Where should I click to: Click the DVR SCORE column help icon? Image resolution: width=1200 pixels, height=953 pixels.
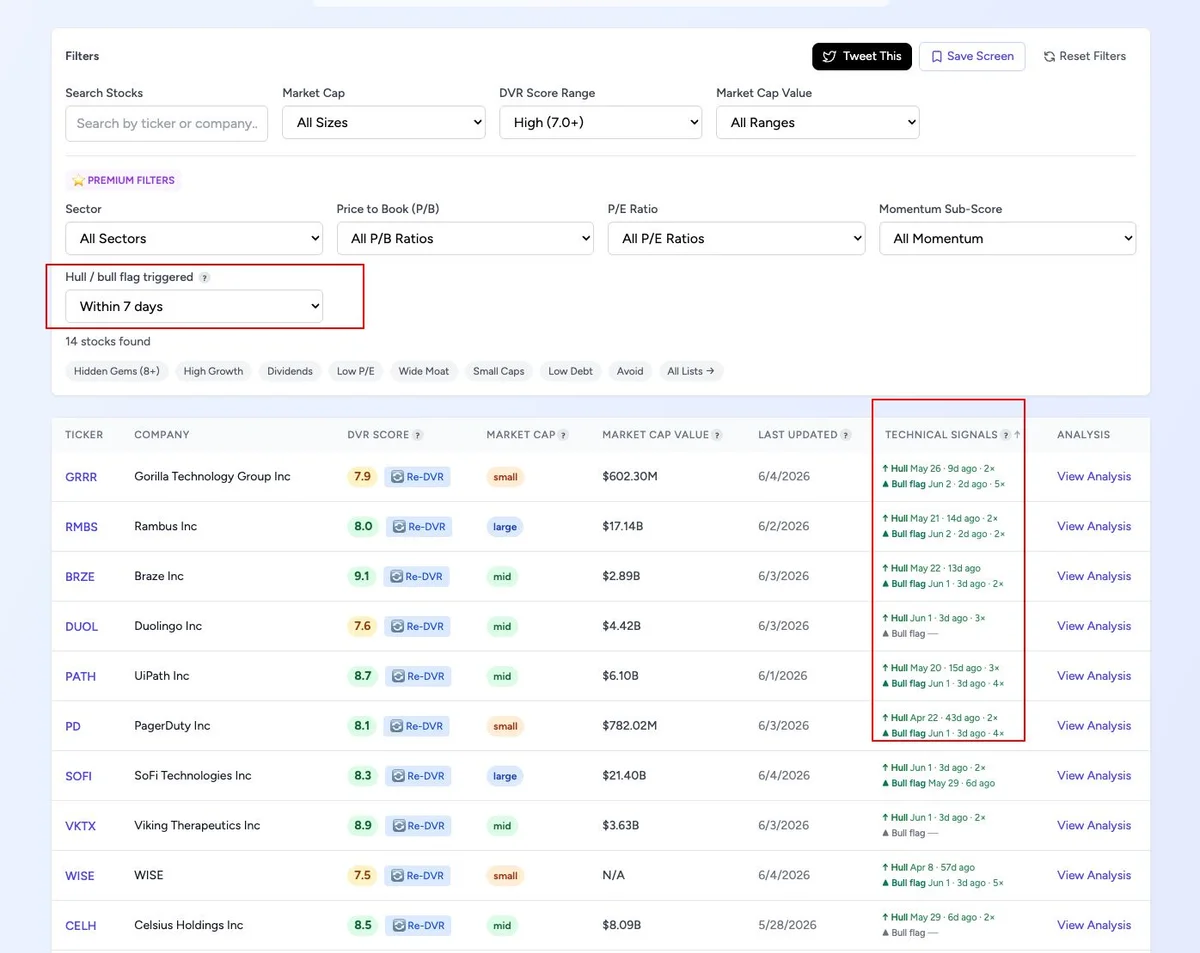click(418, 435)
